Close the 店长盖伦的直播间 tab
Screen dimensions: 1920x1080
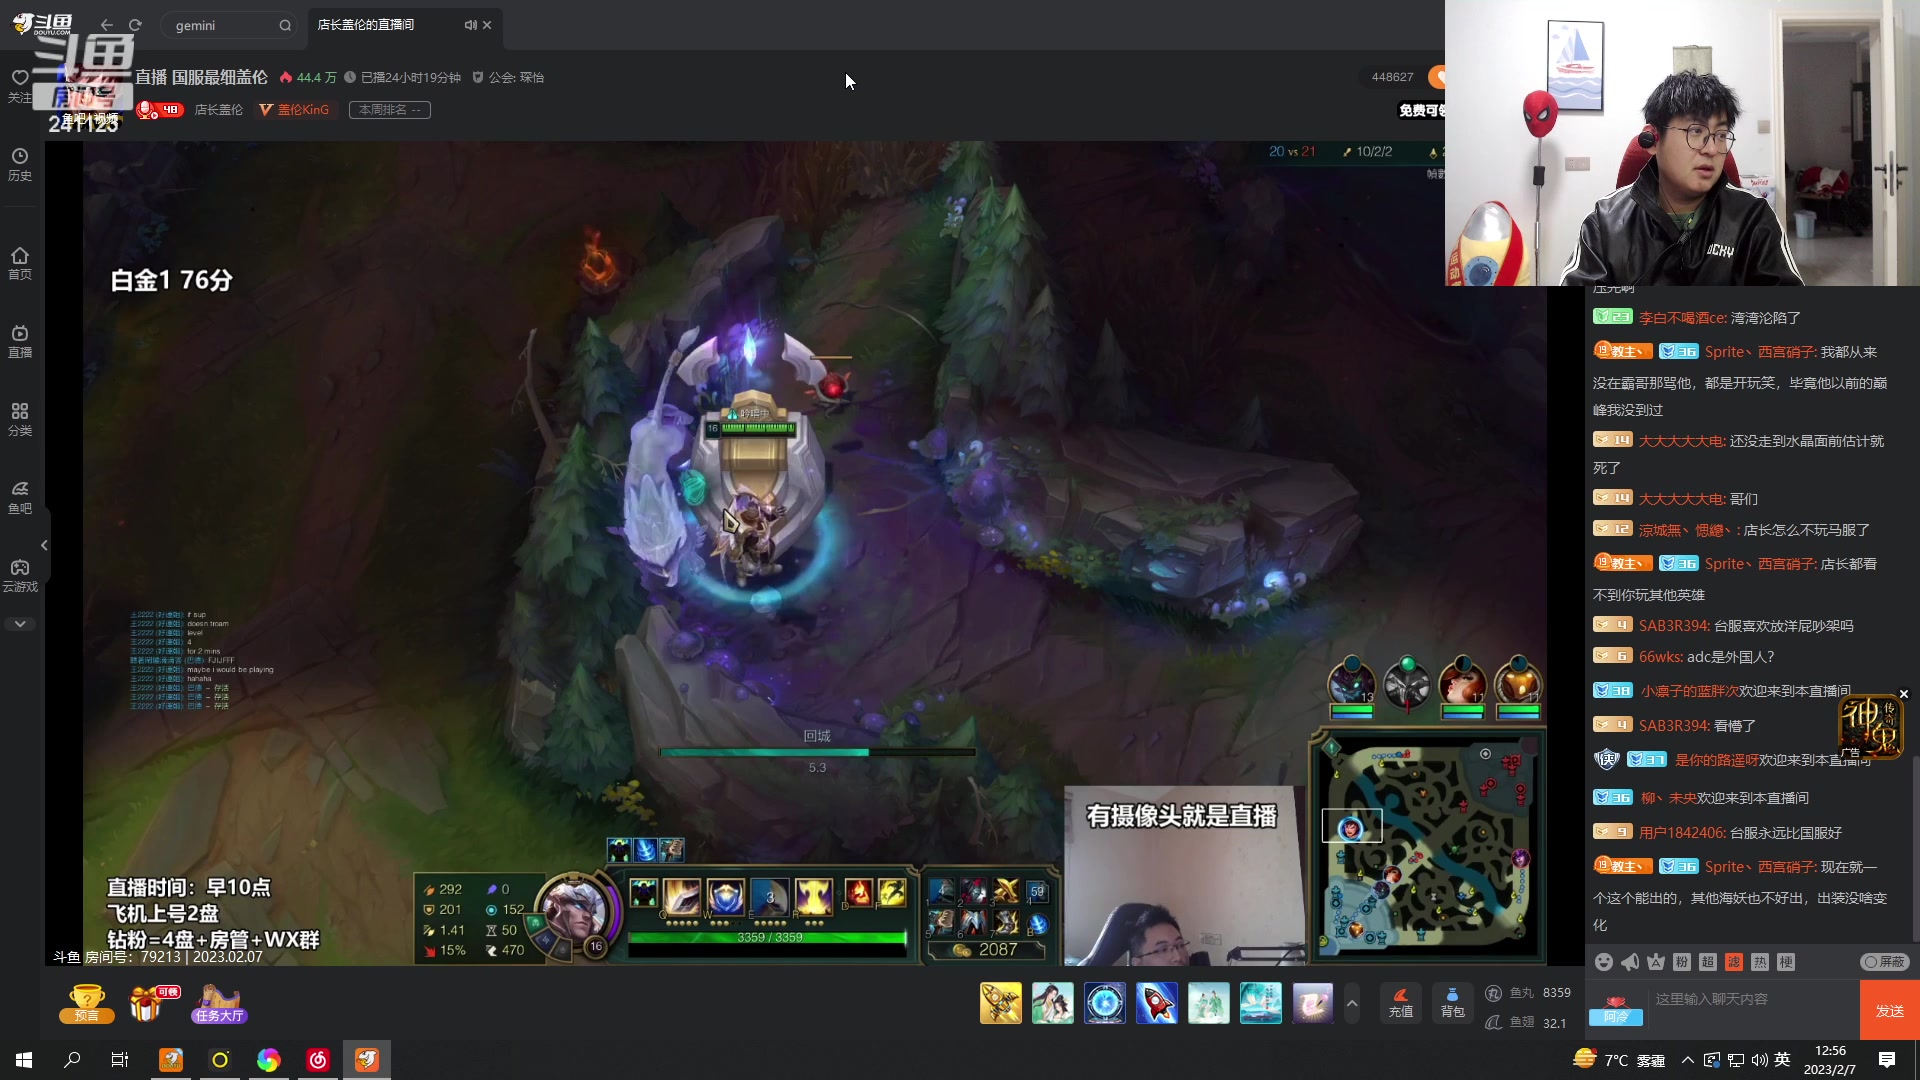coord(487,25)
